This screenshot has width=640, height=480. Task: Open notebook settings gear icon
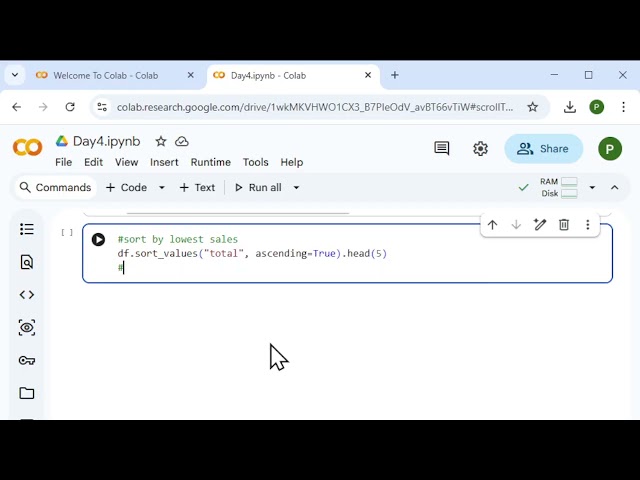click(480, 149)
